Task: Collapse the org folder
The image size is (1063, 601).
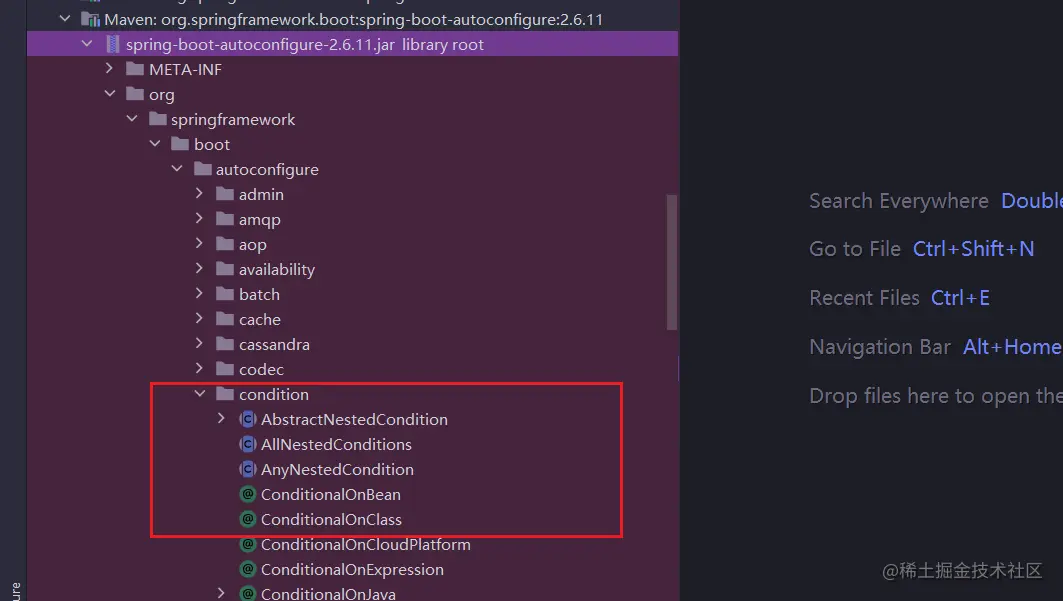Action: [110, 94]
